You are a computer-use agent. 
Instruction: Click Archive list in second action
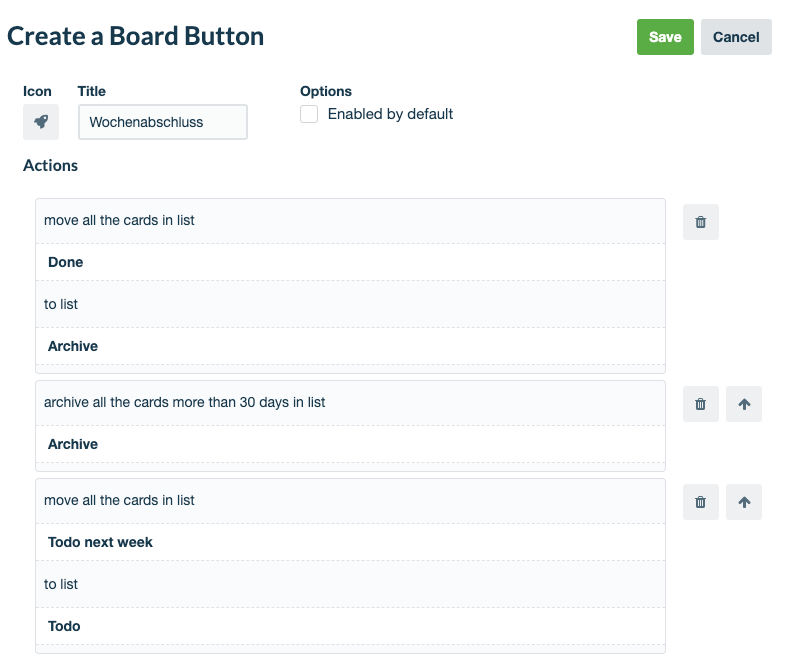pos(350,444)
